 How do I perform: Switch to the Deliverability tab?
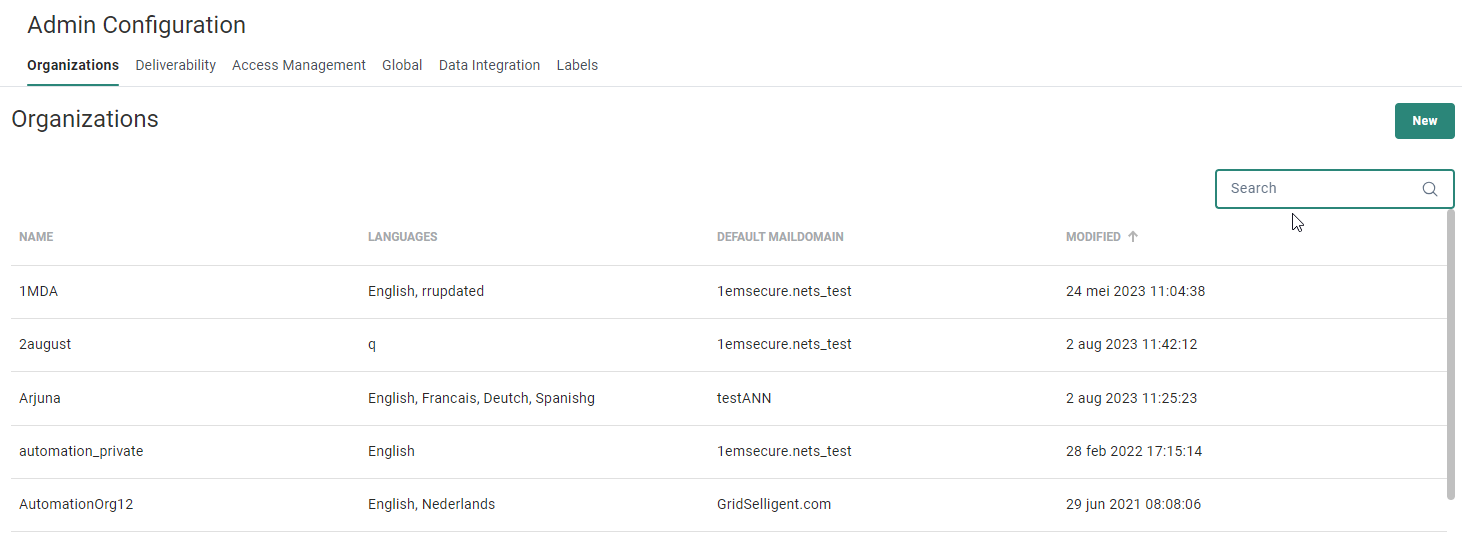click(x=176, y=65)
